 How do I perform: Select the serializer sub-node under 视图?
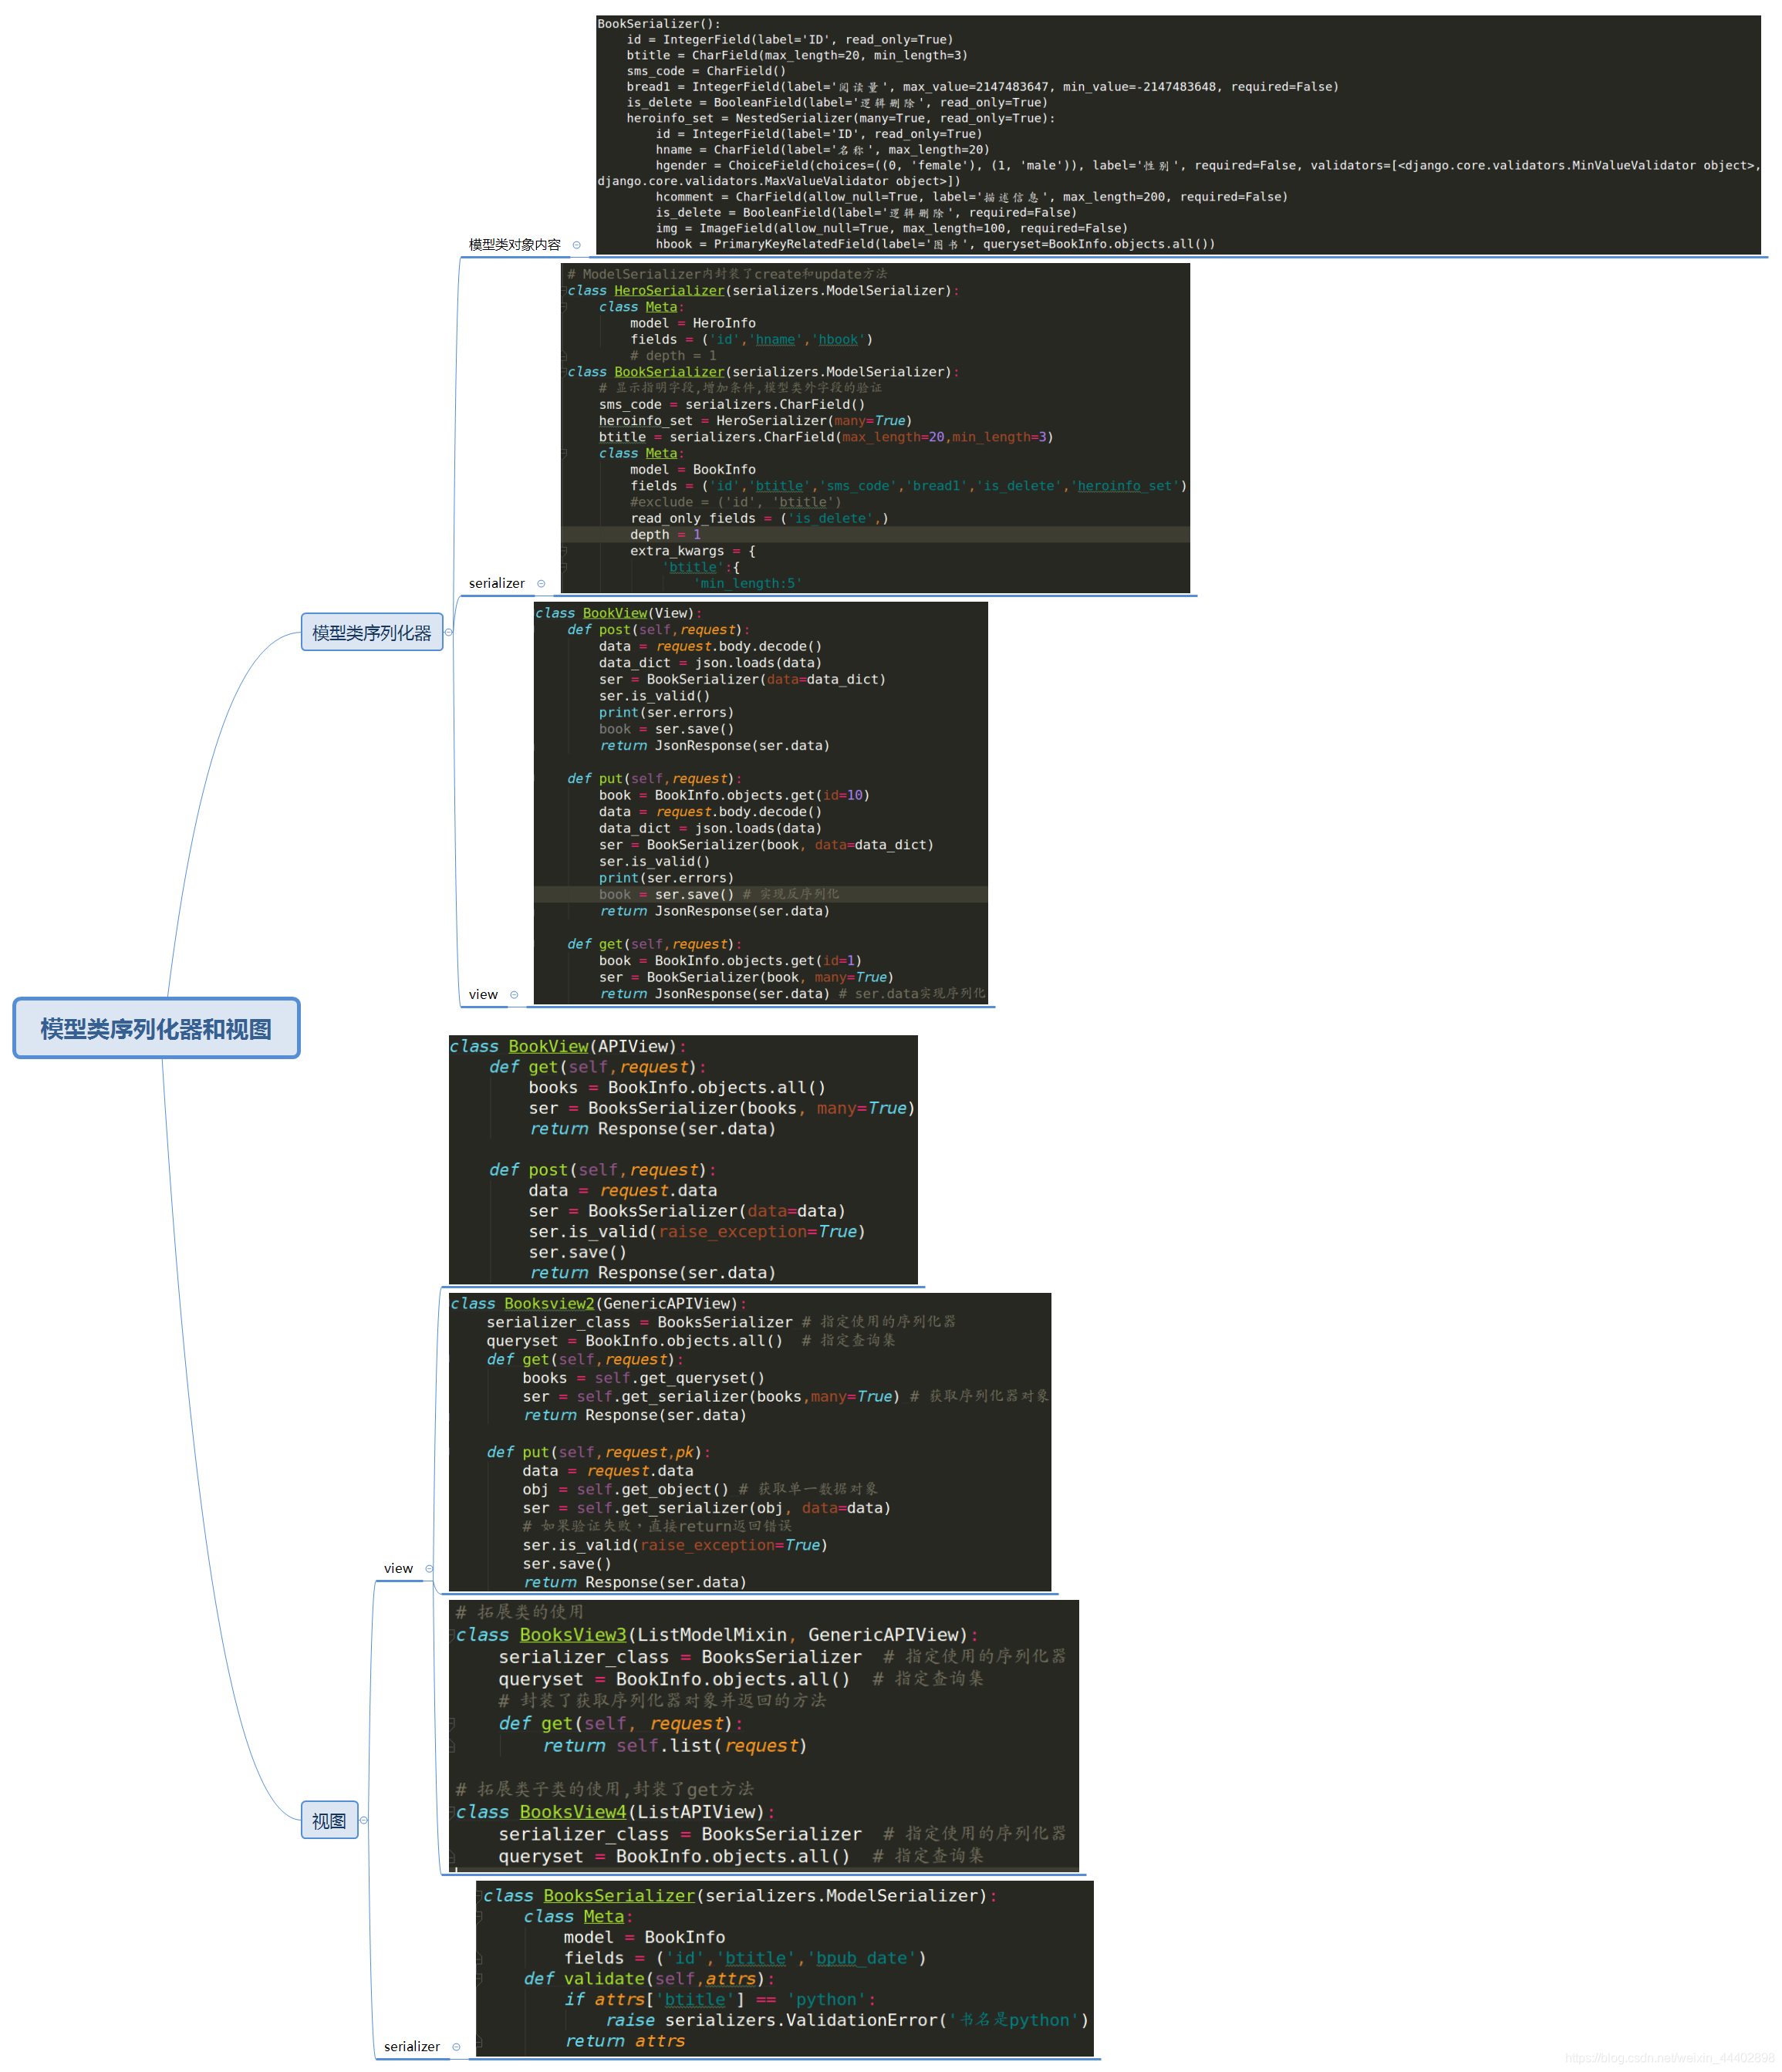coord(412,2046)
